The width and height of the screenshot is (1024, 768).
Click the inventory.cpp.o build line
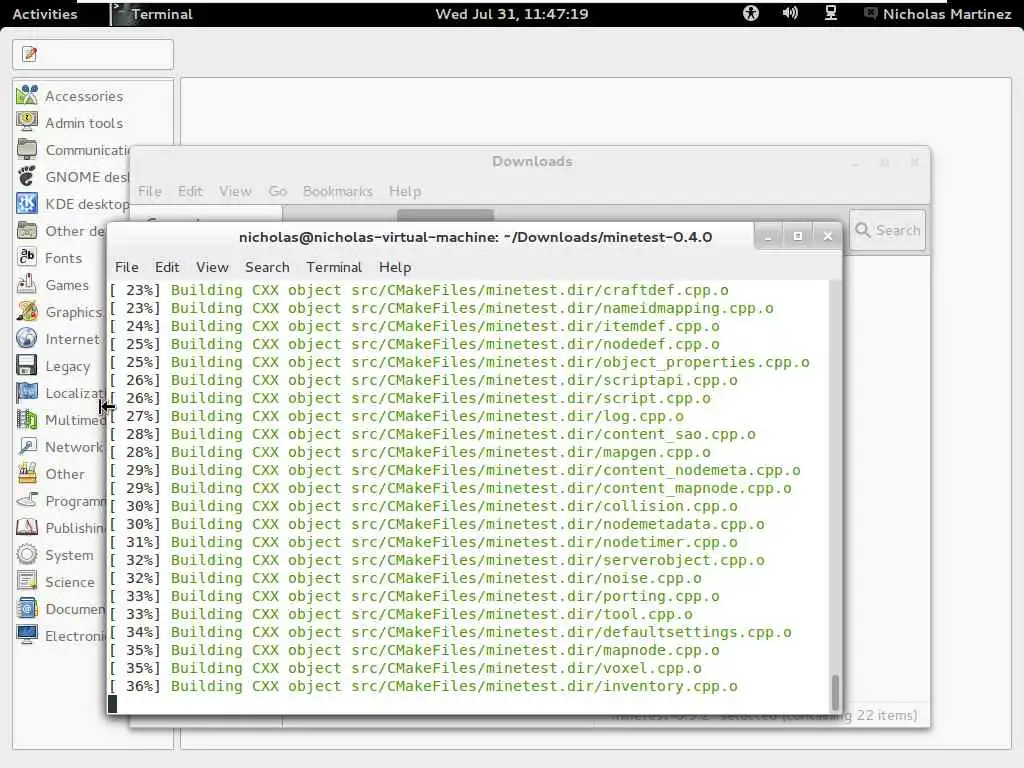click(x=423, y=686)
